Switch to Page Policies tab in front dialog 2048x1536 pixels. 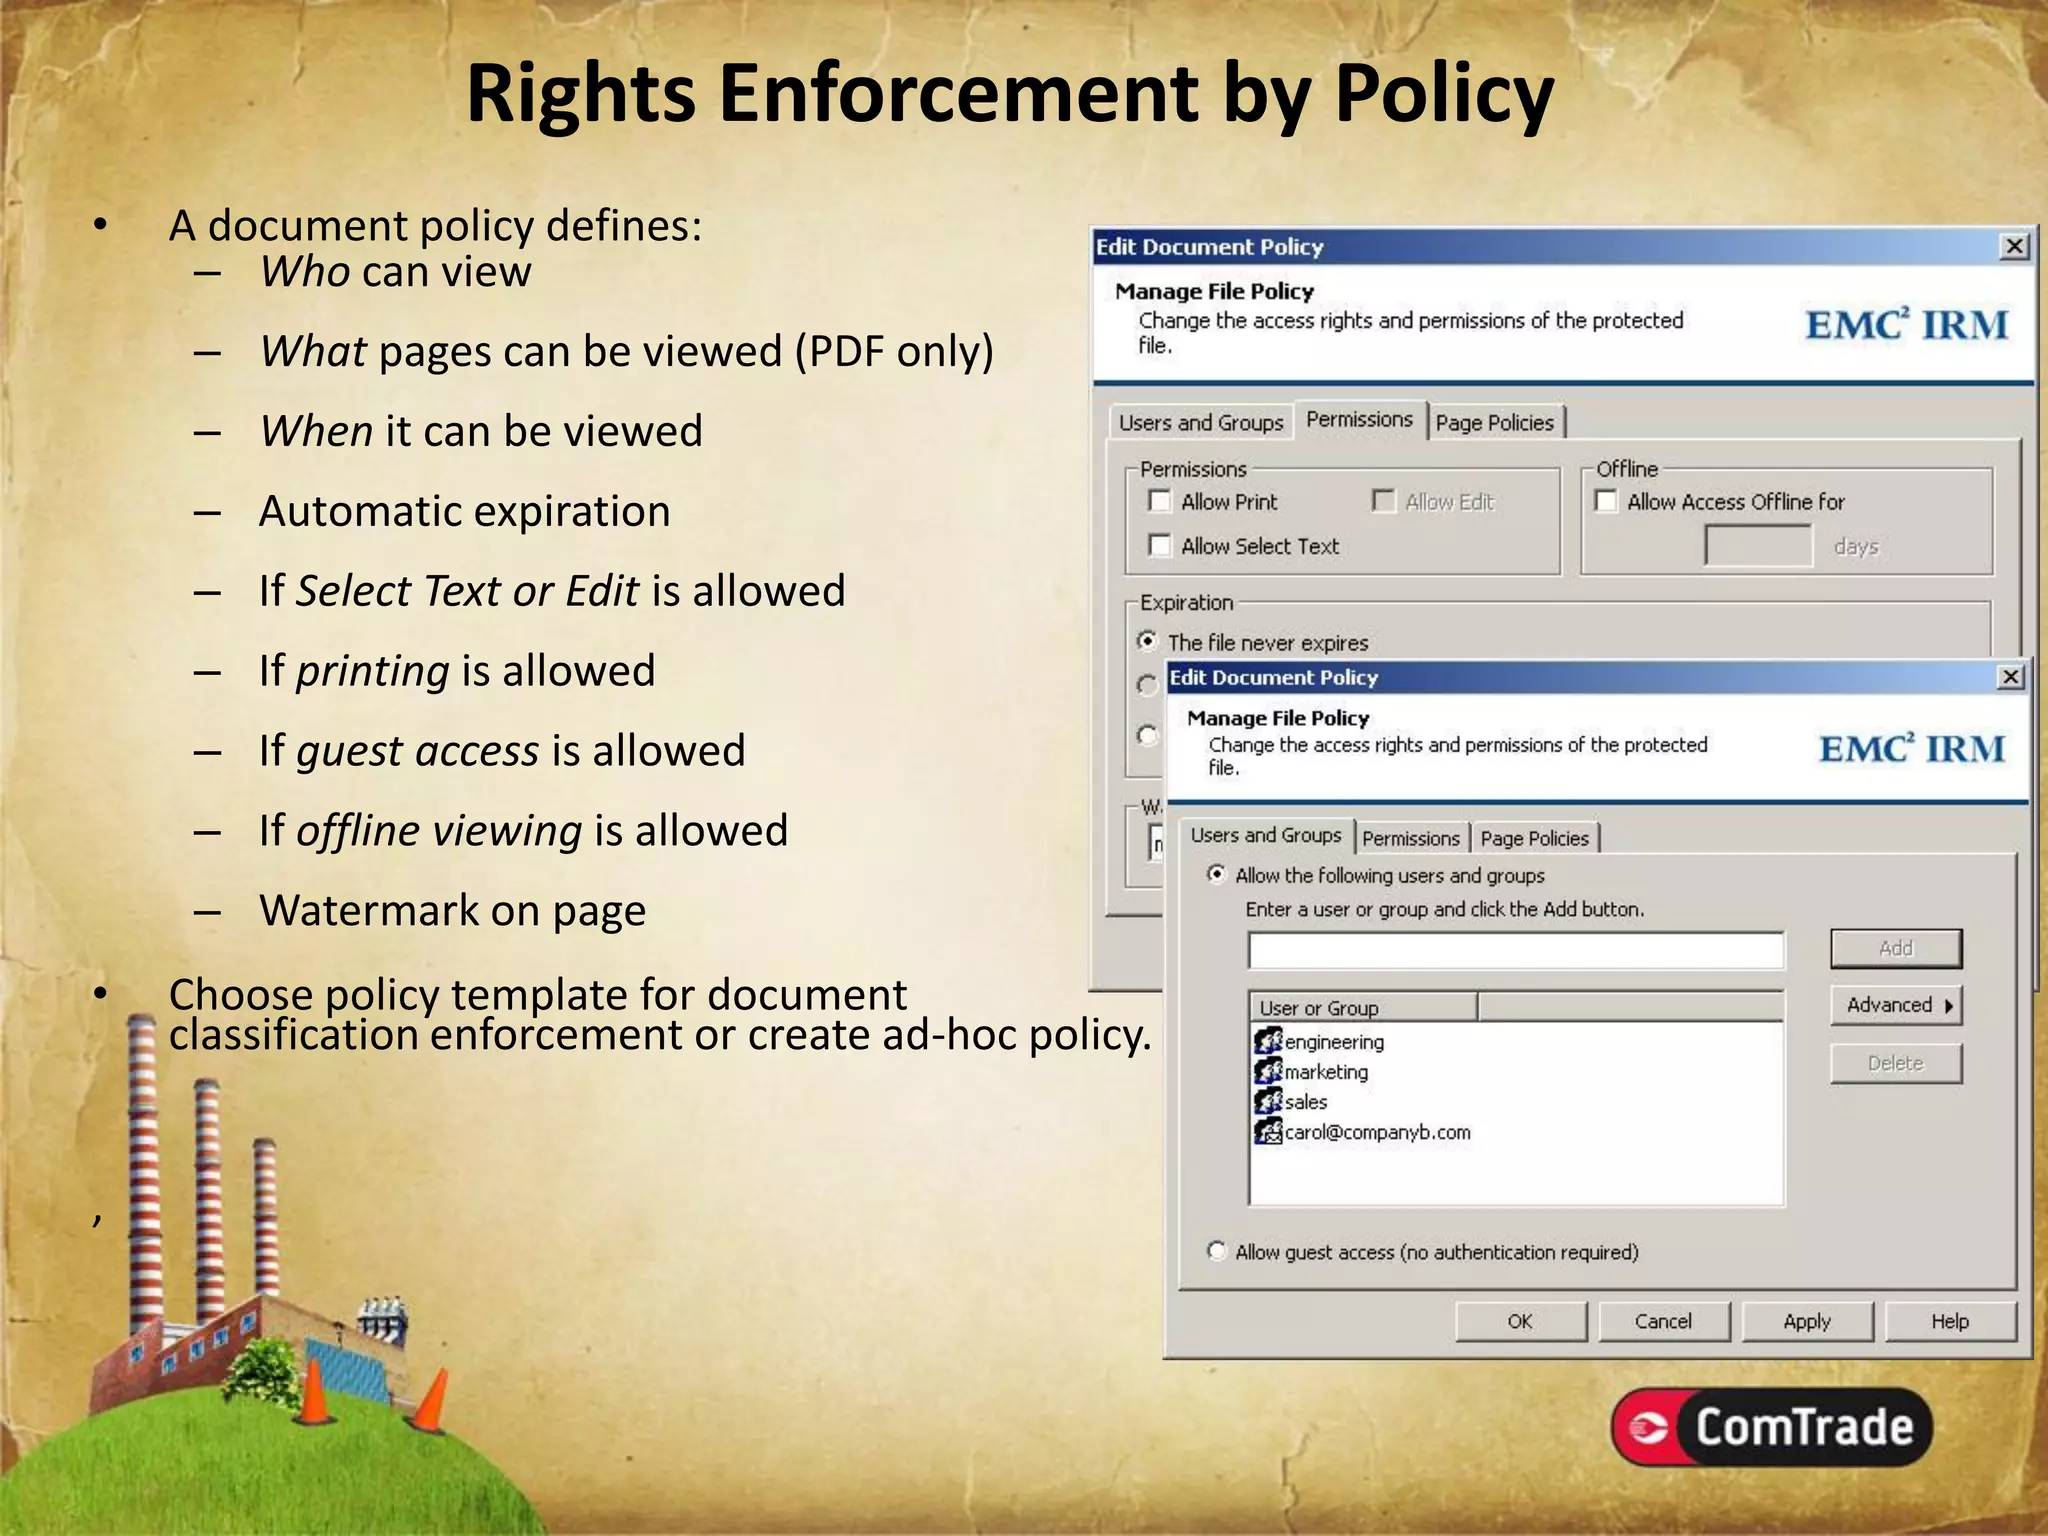click(x=1534, y=838)
